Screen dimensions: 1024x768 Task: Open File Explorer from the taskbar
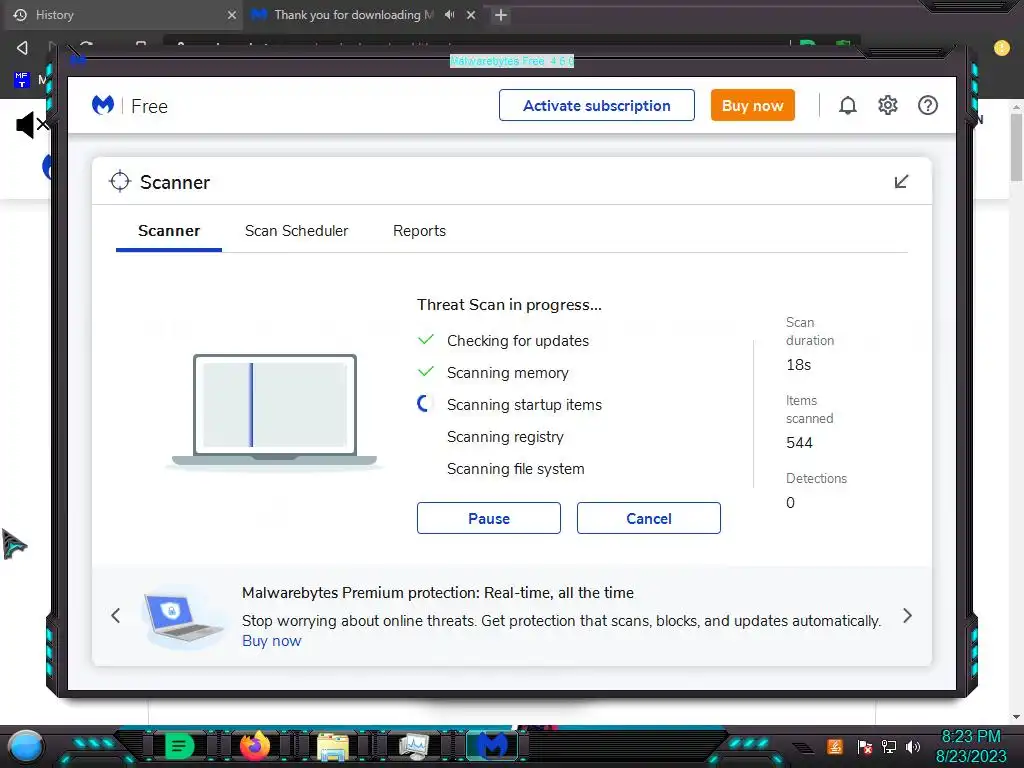pyautogui.click(x=332, y=746)
